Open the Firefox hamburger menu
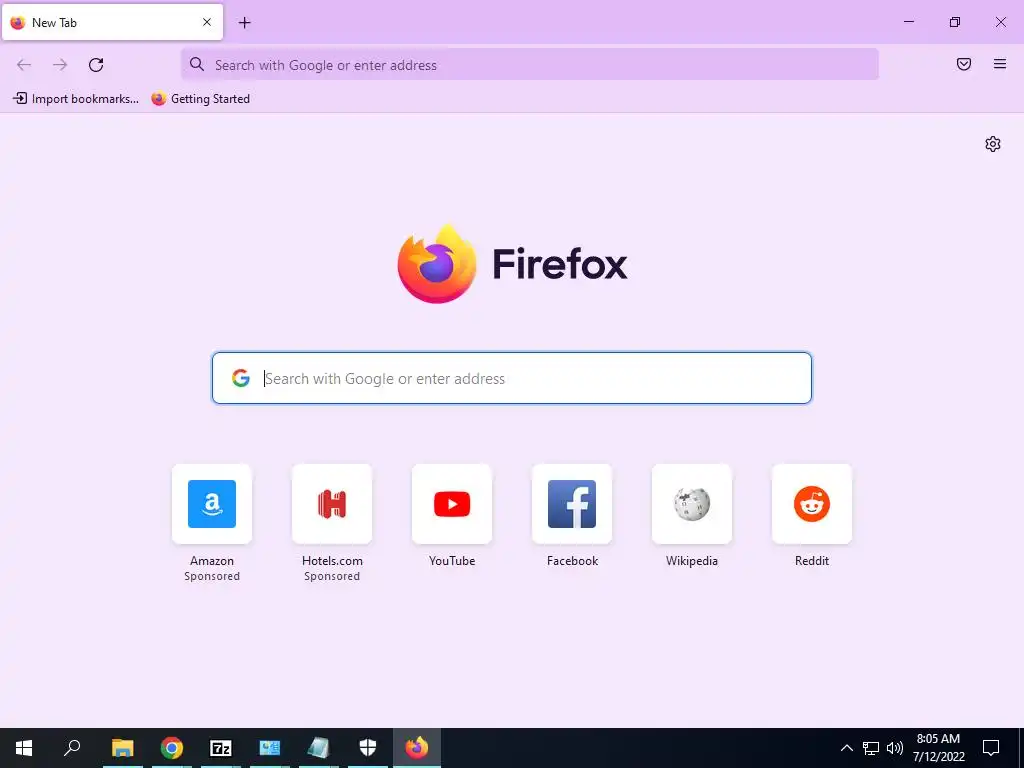 point(1000,64)
